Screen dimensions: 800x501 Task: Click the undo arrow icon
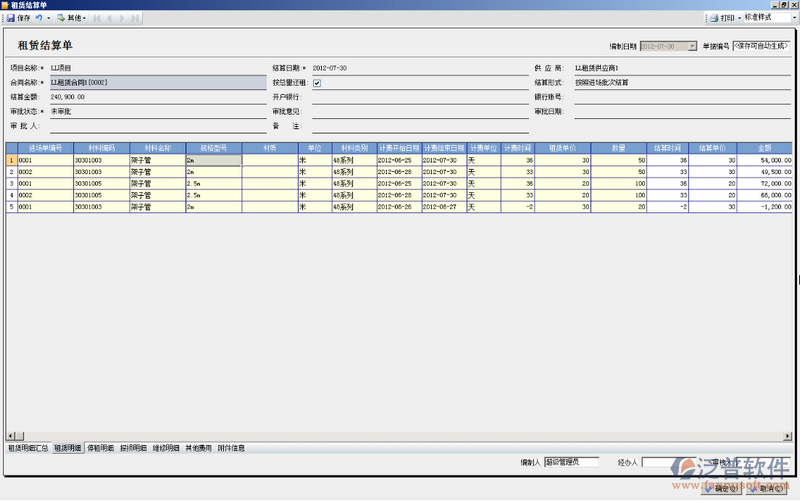tap(38, 18)
